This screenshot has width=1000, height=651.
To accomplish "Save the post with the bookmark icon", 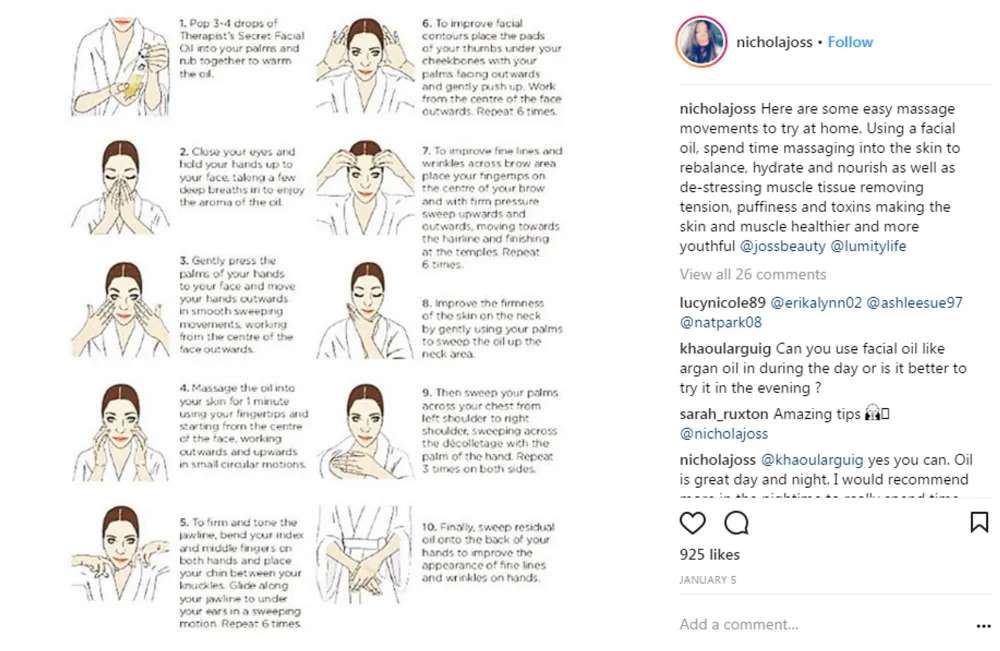I will click(x=979, y=522).
